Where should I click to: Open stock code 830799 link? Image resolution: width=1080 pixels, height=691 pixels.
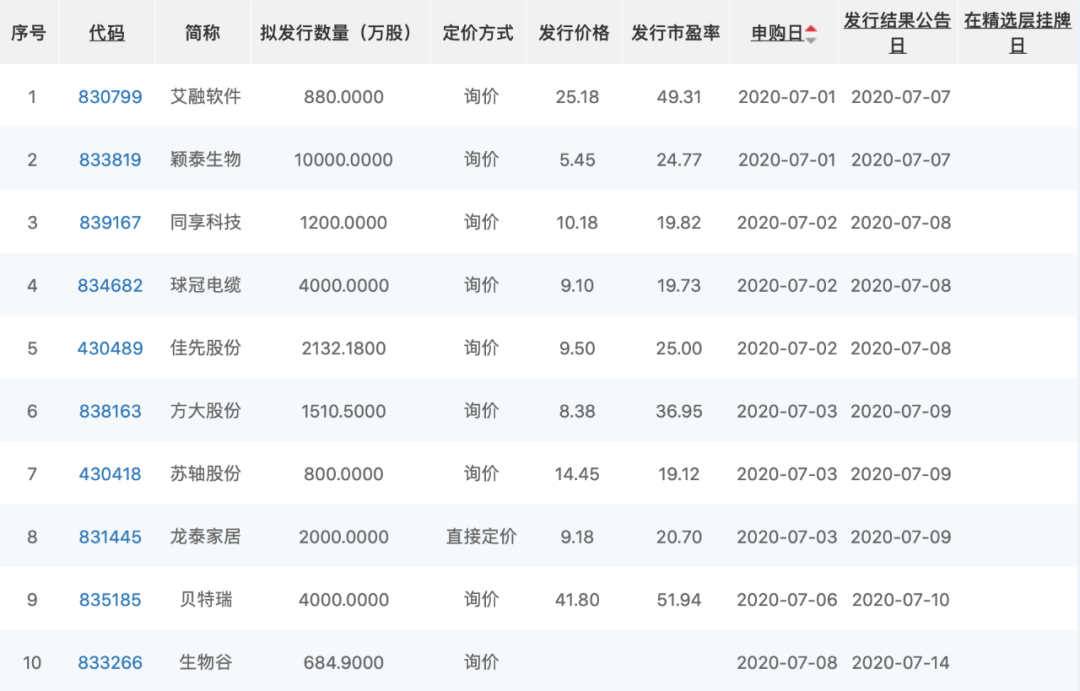point(110,97)
